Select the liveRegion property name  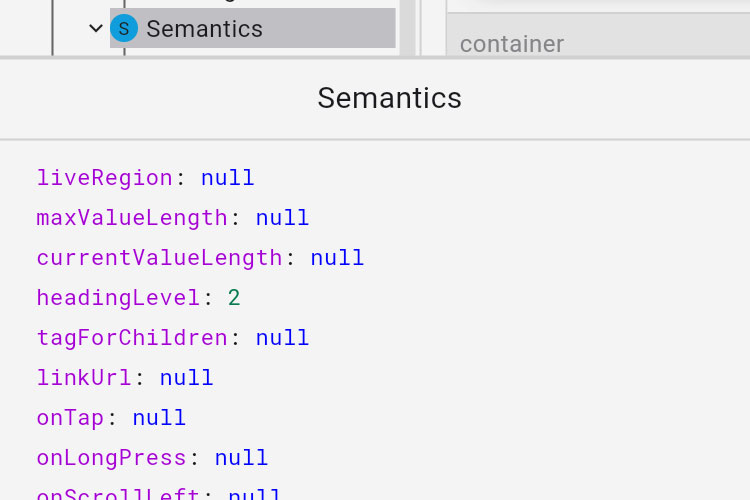(x=104, y=178)
